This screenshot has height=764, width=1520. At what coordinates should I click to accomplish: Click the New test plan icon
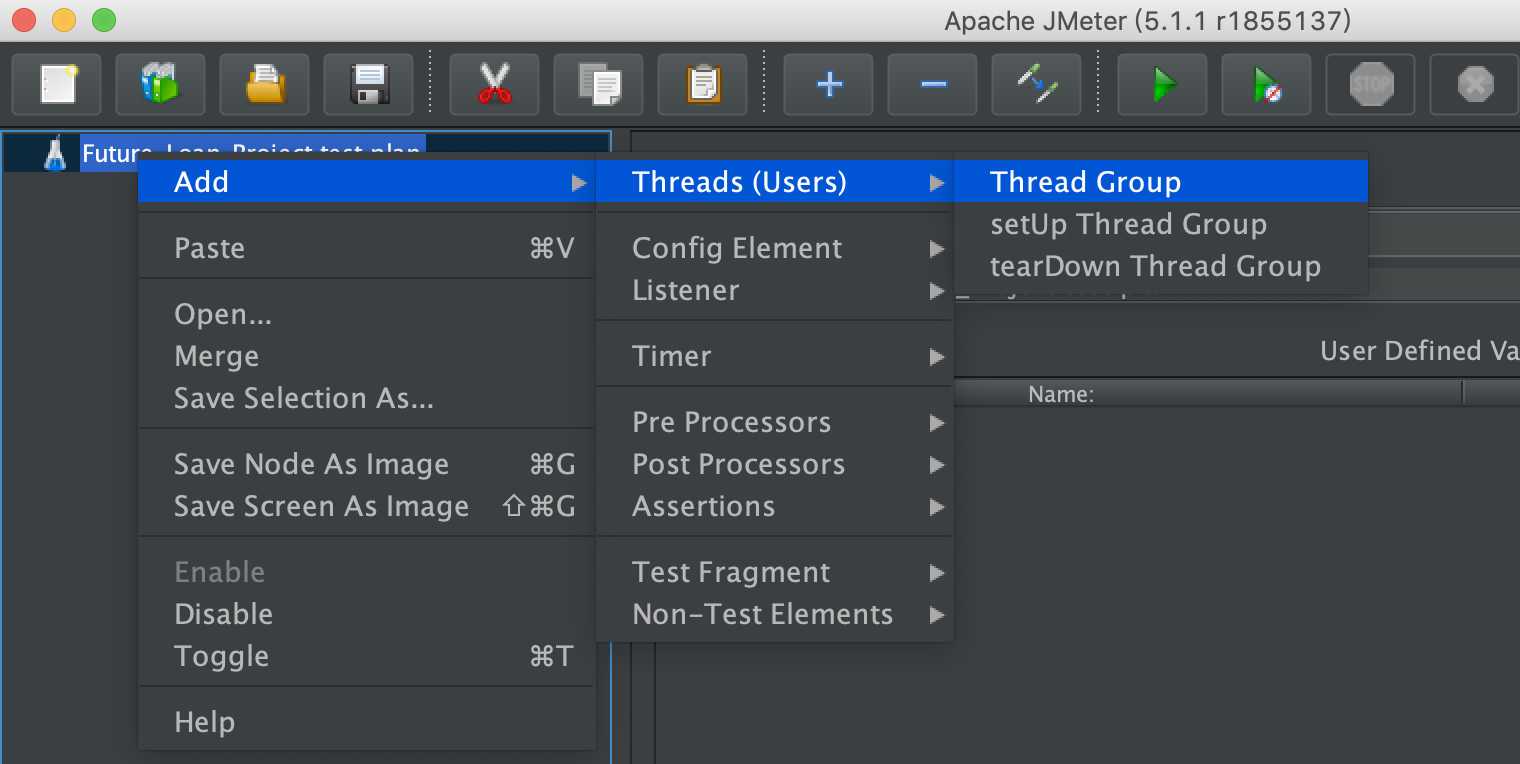[x=56, y=84]
